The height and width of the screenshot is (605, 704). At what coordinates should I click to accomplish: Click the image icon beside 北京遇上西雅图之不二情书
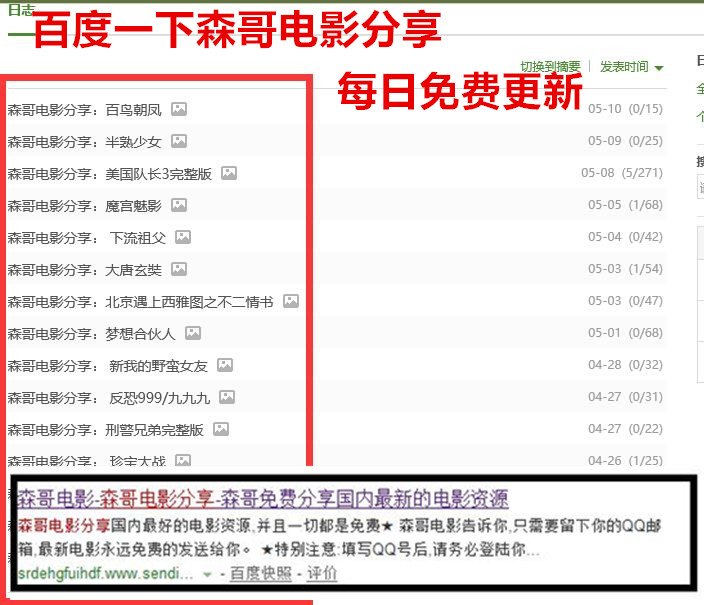pos(291,301)
